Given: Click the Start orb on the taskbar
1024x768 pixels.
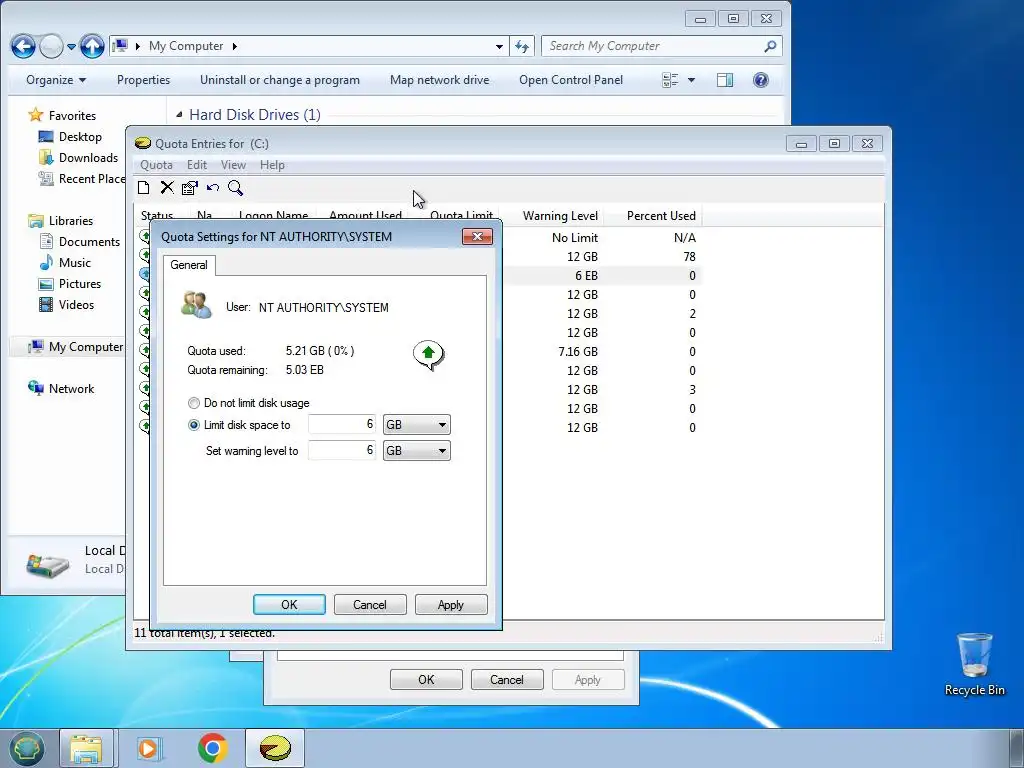Looking at the screenshot, I should point(26,748).
